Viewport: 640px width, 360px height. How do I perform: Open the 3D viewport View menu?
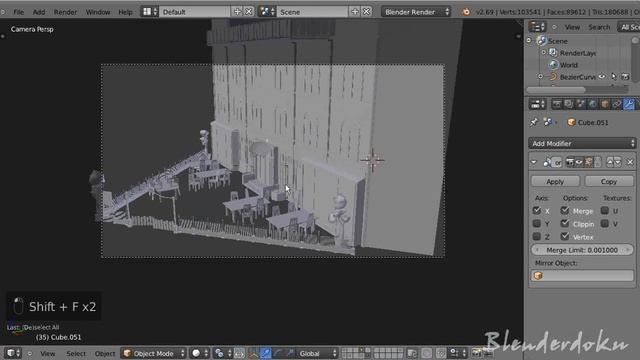click(47, 353)
